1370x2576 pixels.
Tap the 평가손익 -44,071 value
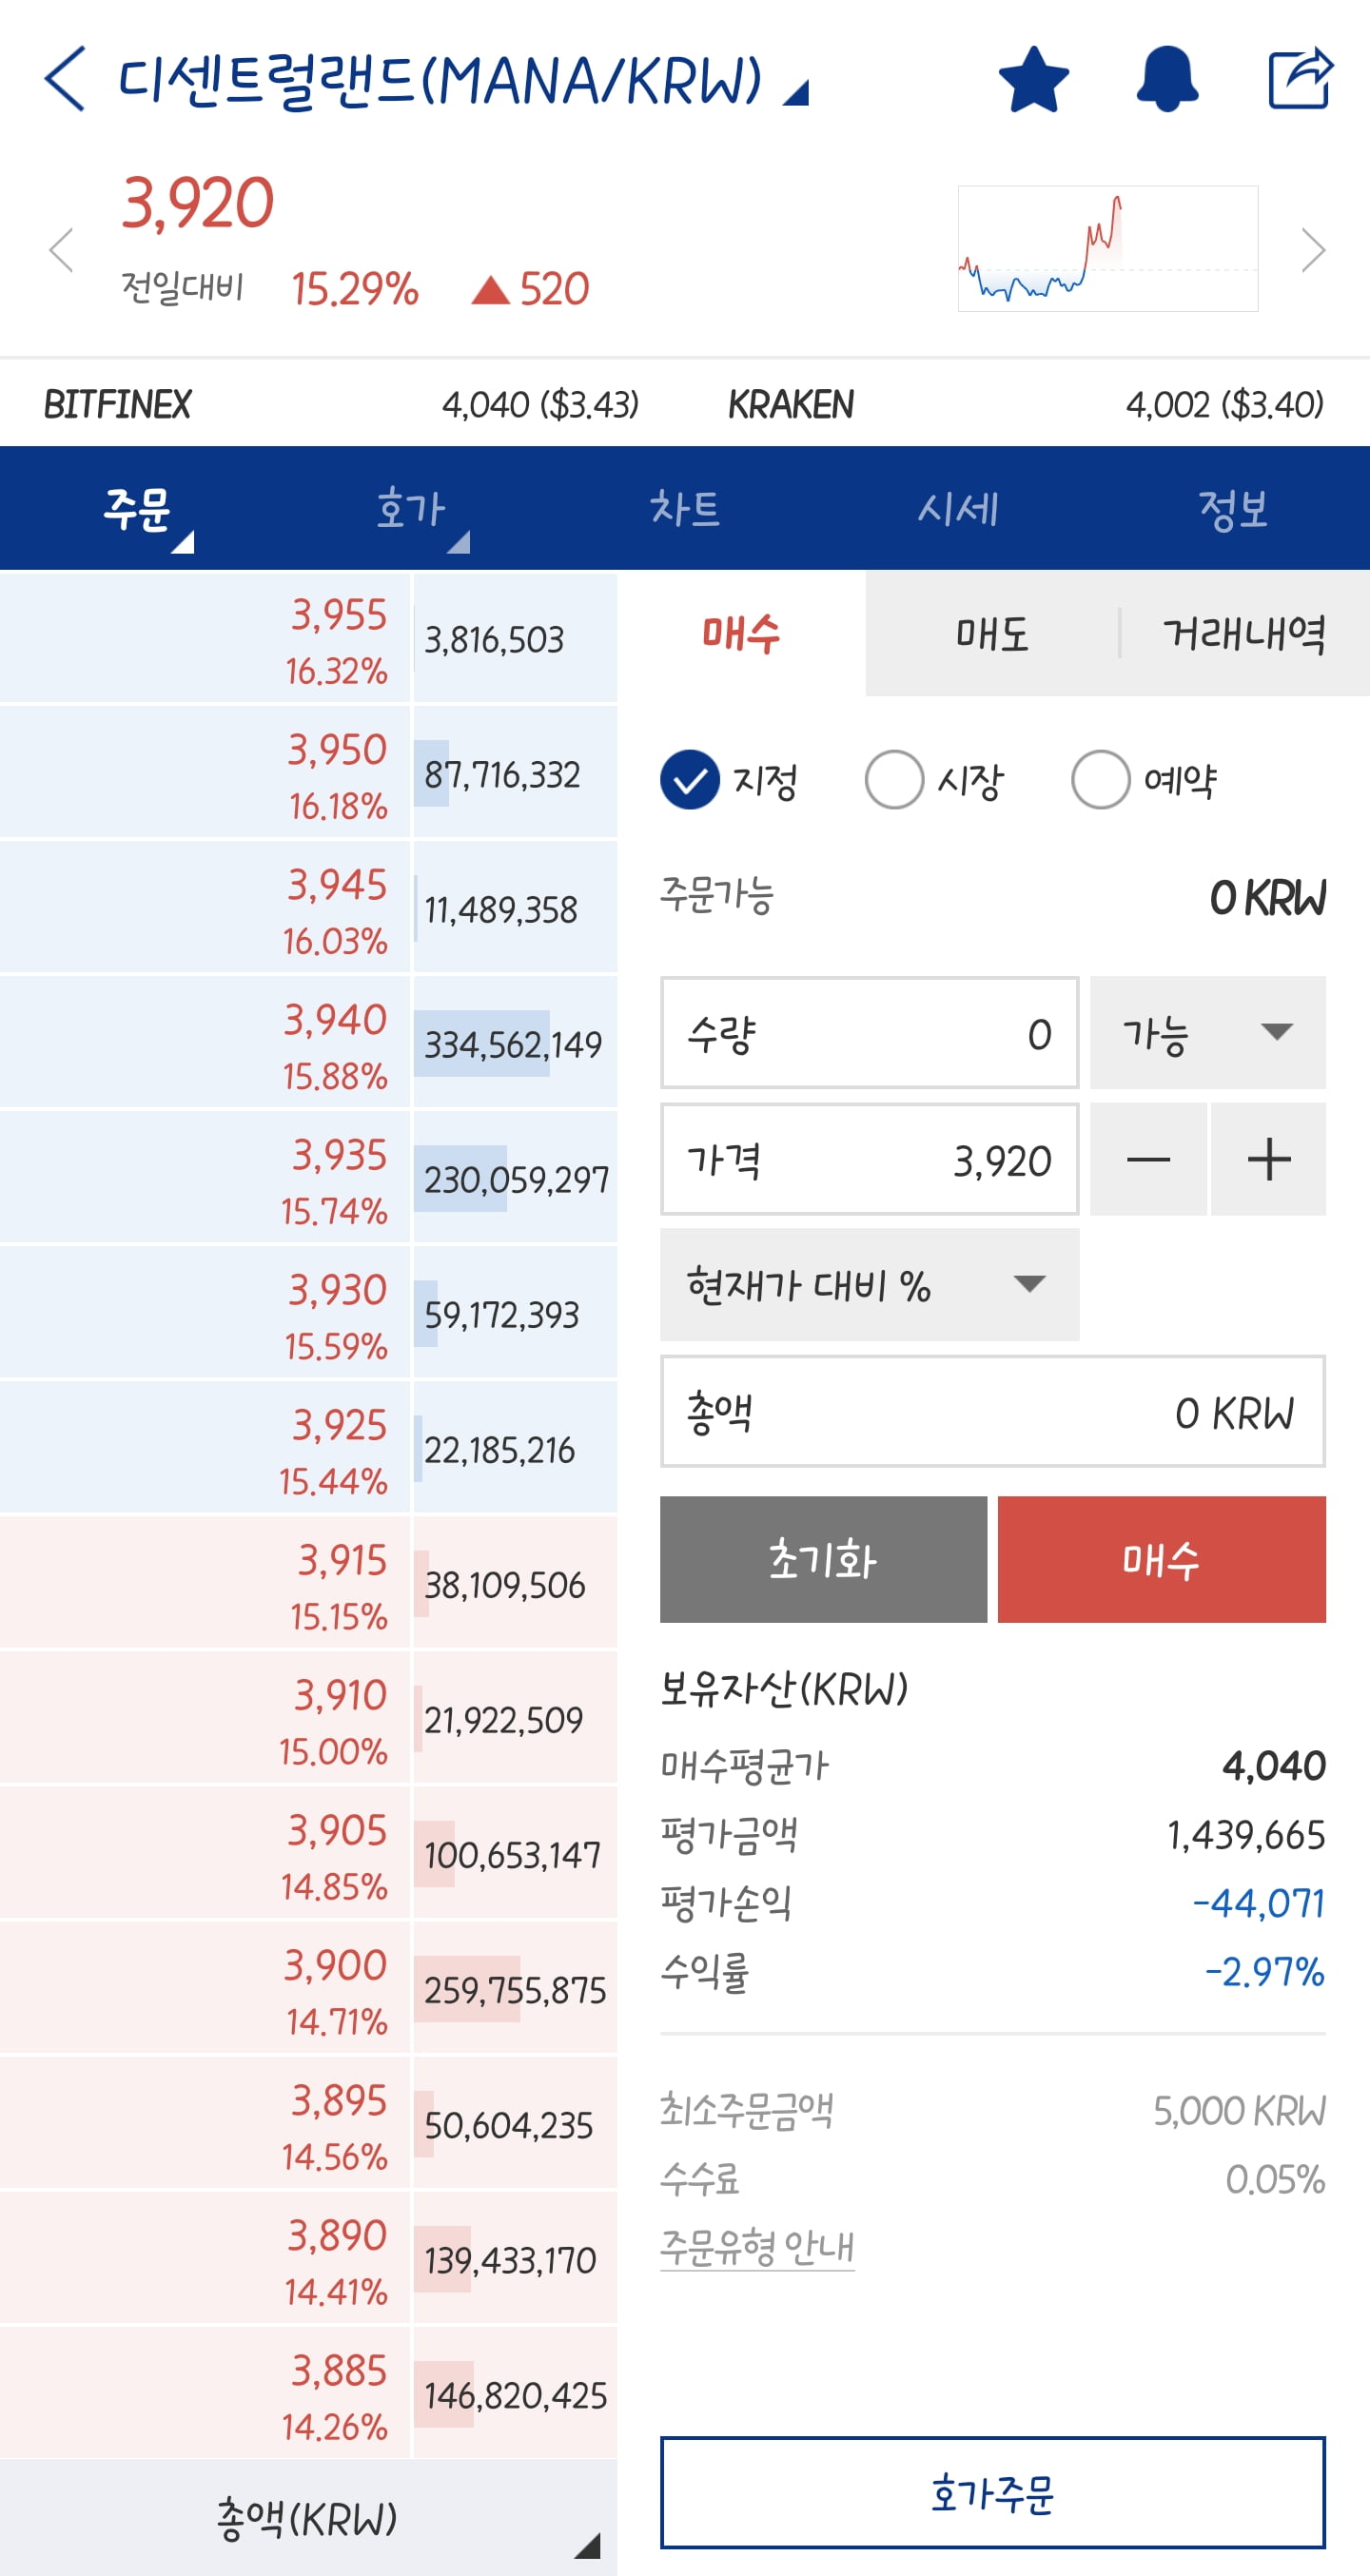click(1259, 1903)
